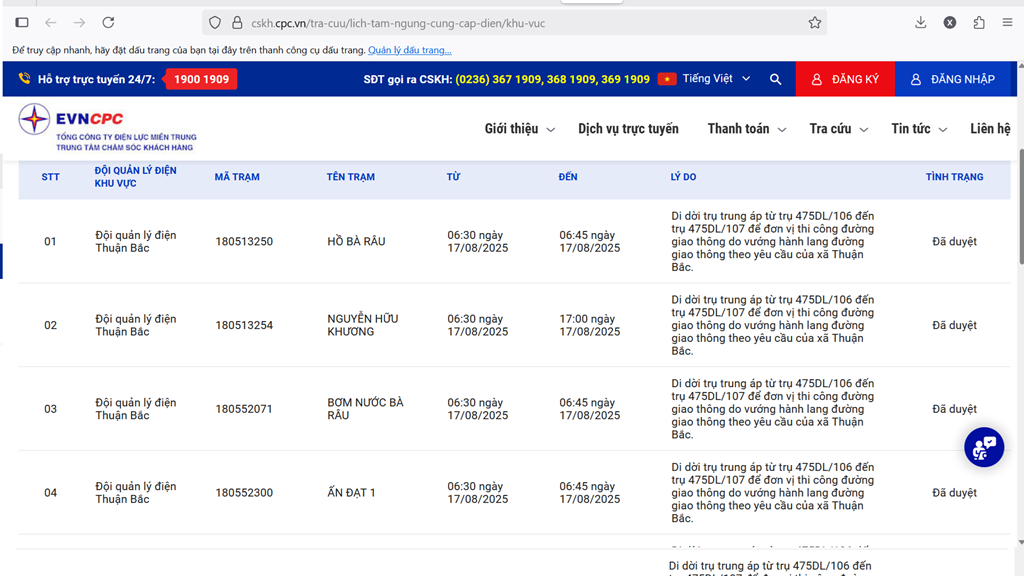This screenshot has width=1024, height=576.
Task: Open the Quản lý dấu trang link
Action: [x=409, y=50]
